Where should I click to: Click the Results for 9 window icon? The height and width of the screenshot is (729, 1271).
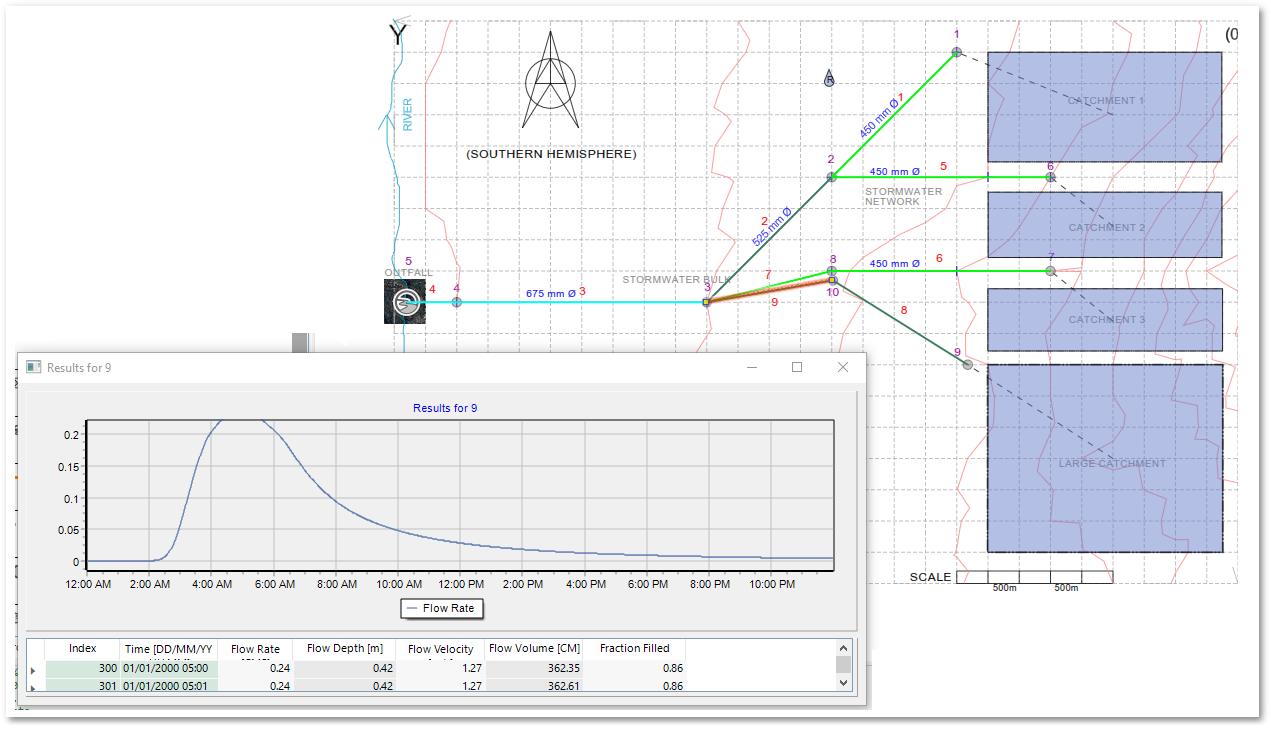[33, 367]
